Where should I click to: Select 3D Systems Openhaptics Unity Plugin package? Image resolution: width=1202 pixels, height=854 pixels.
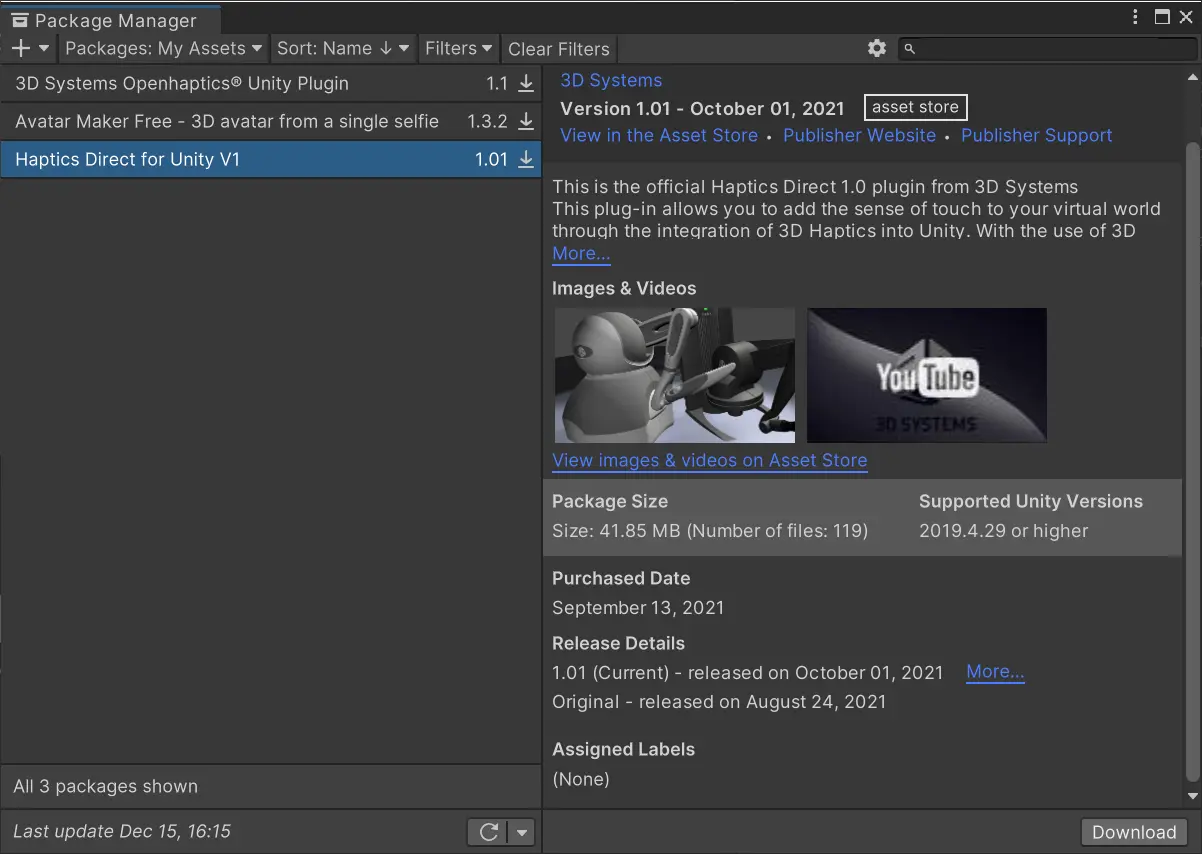pos(270,84)
